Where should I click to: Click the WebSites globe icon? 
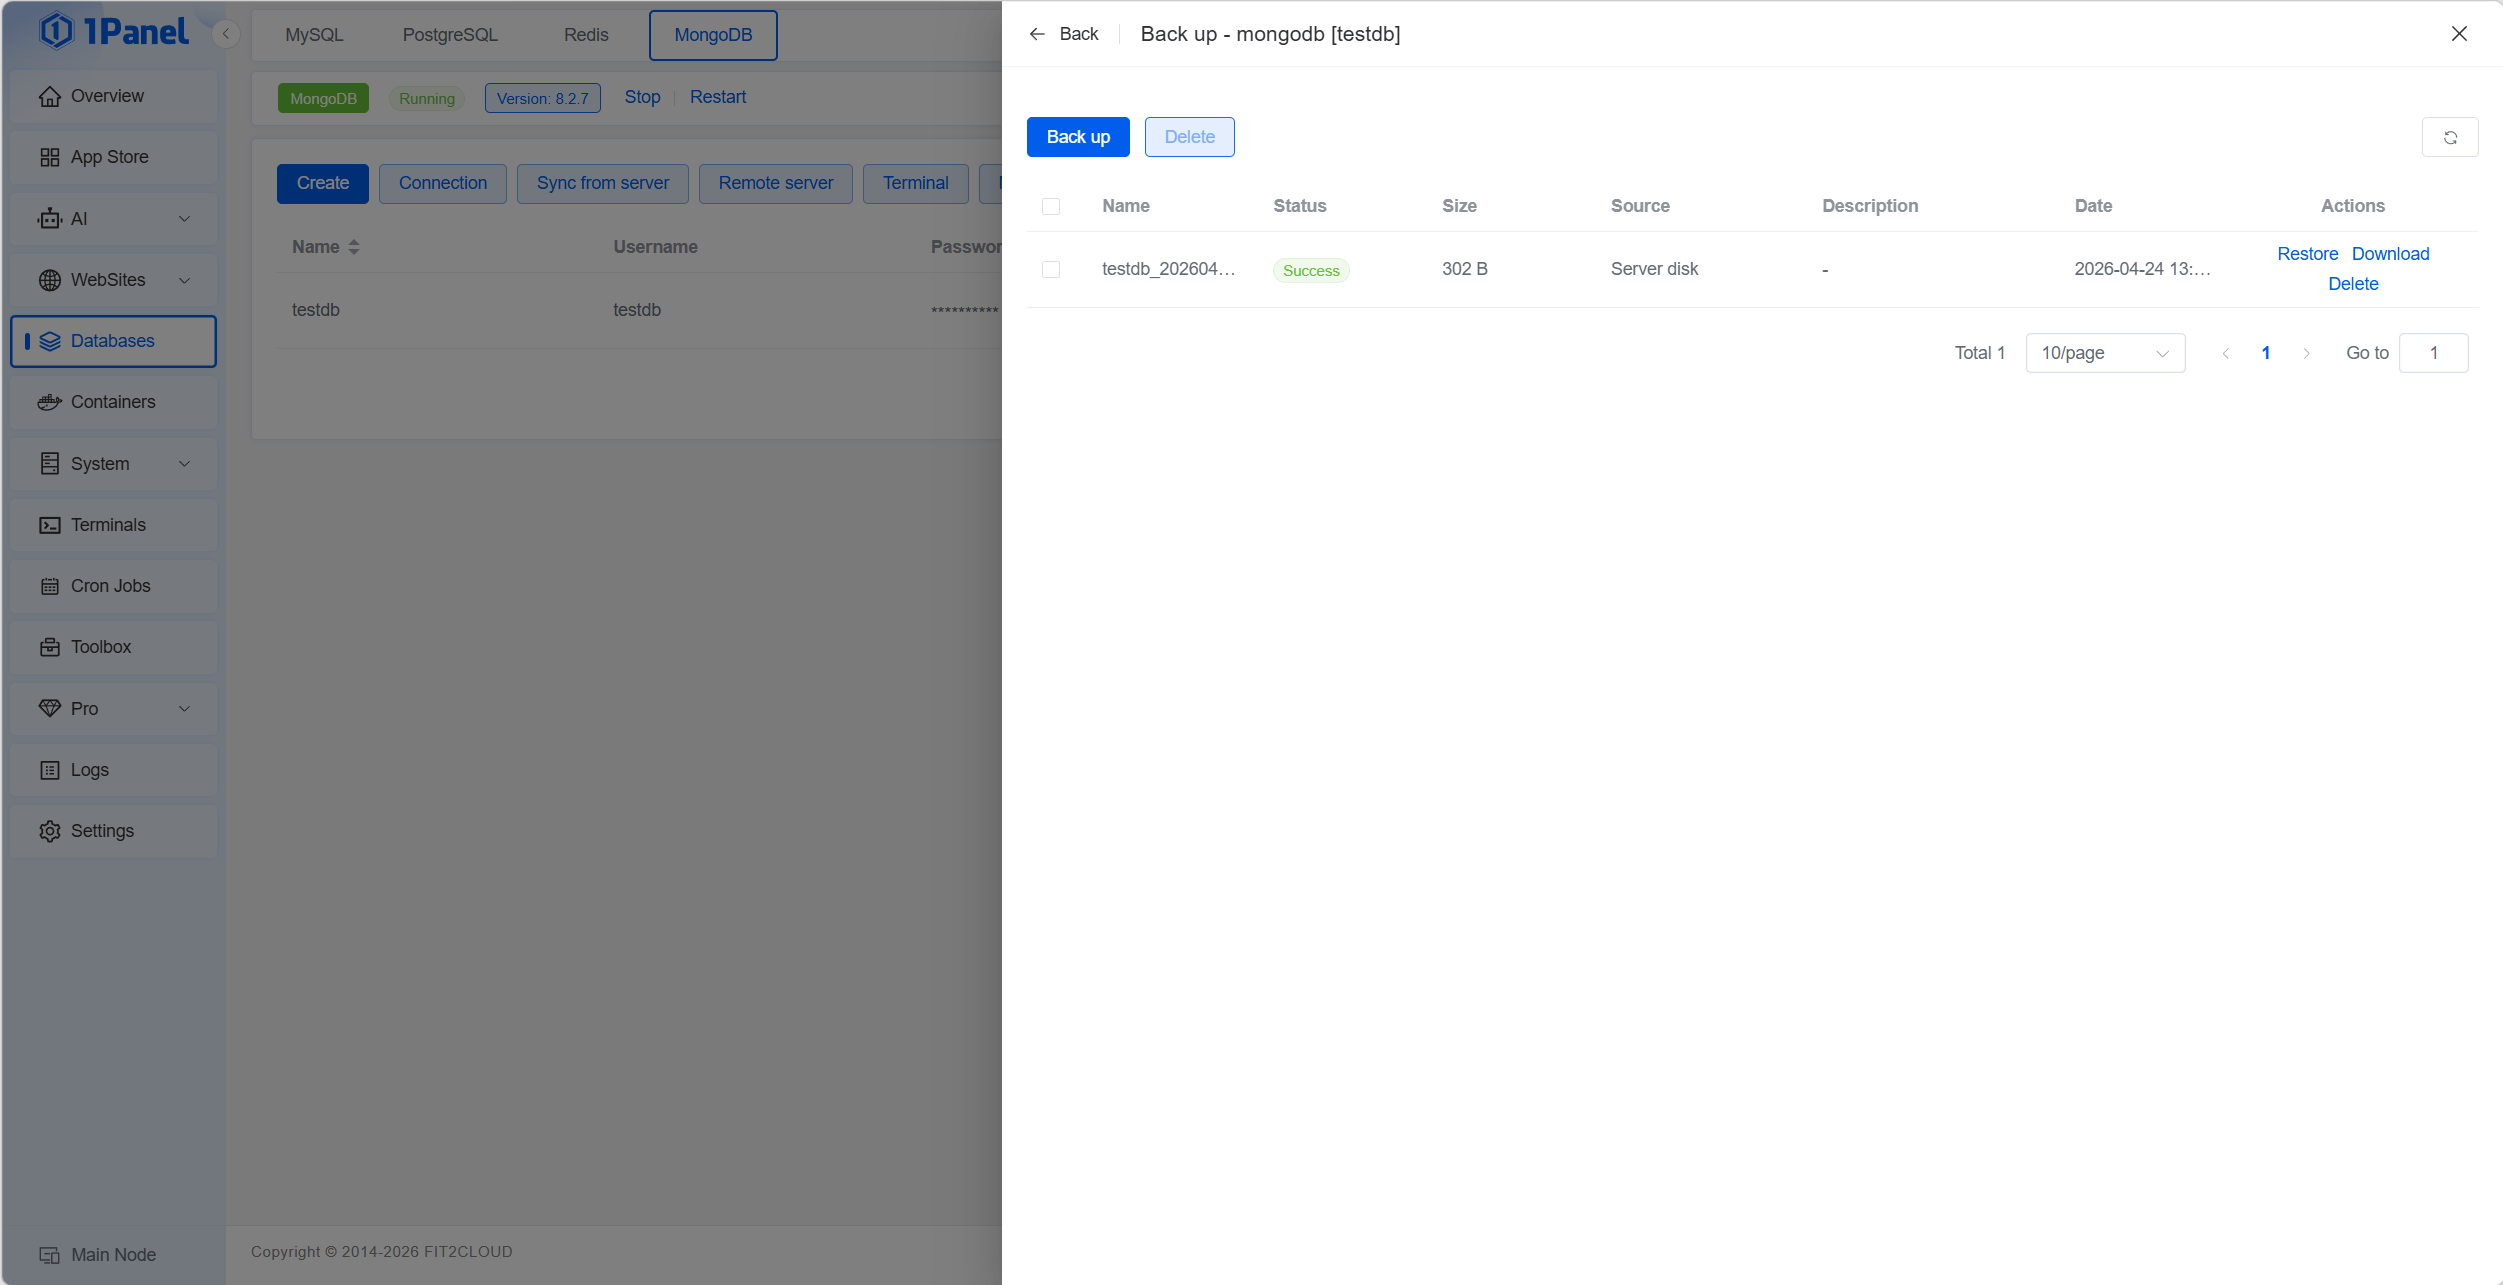click(50, 280)
